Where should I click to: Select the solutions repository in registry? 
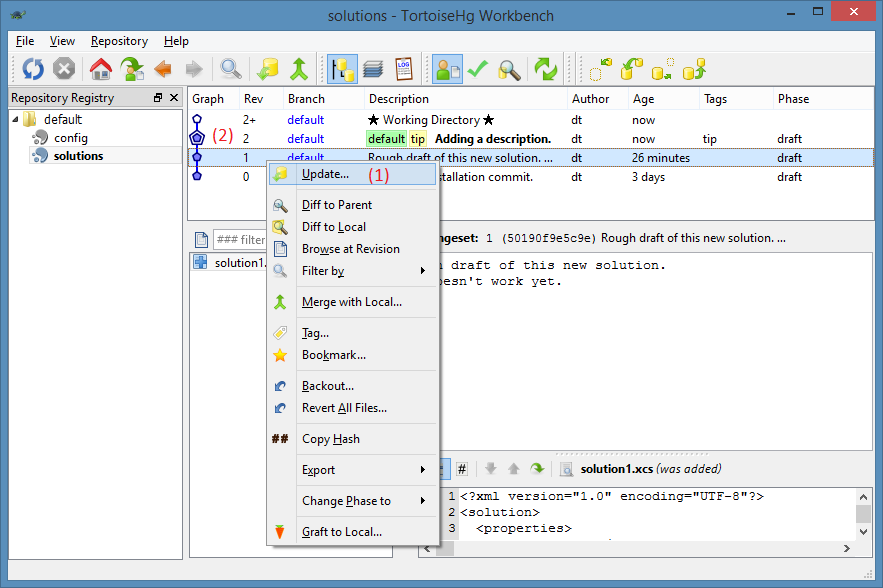(x=78, y=156)
